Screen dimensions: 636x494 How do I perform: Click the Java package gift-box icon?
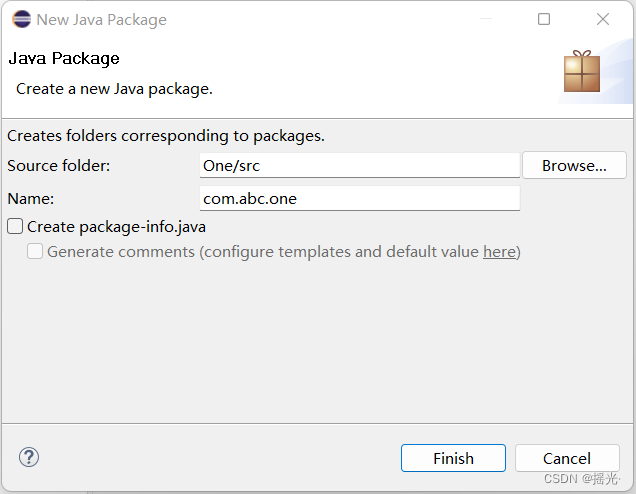coord(581,71)
